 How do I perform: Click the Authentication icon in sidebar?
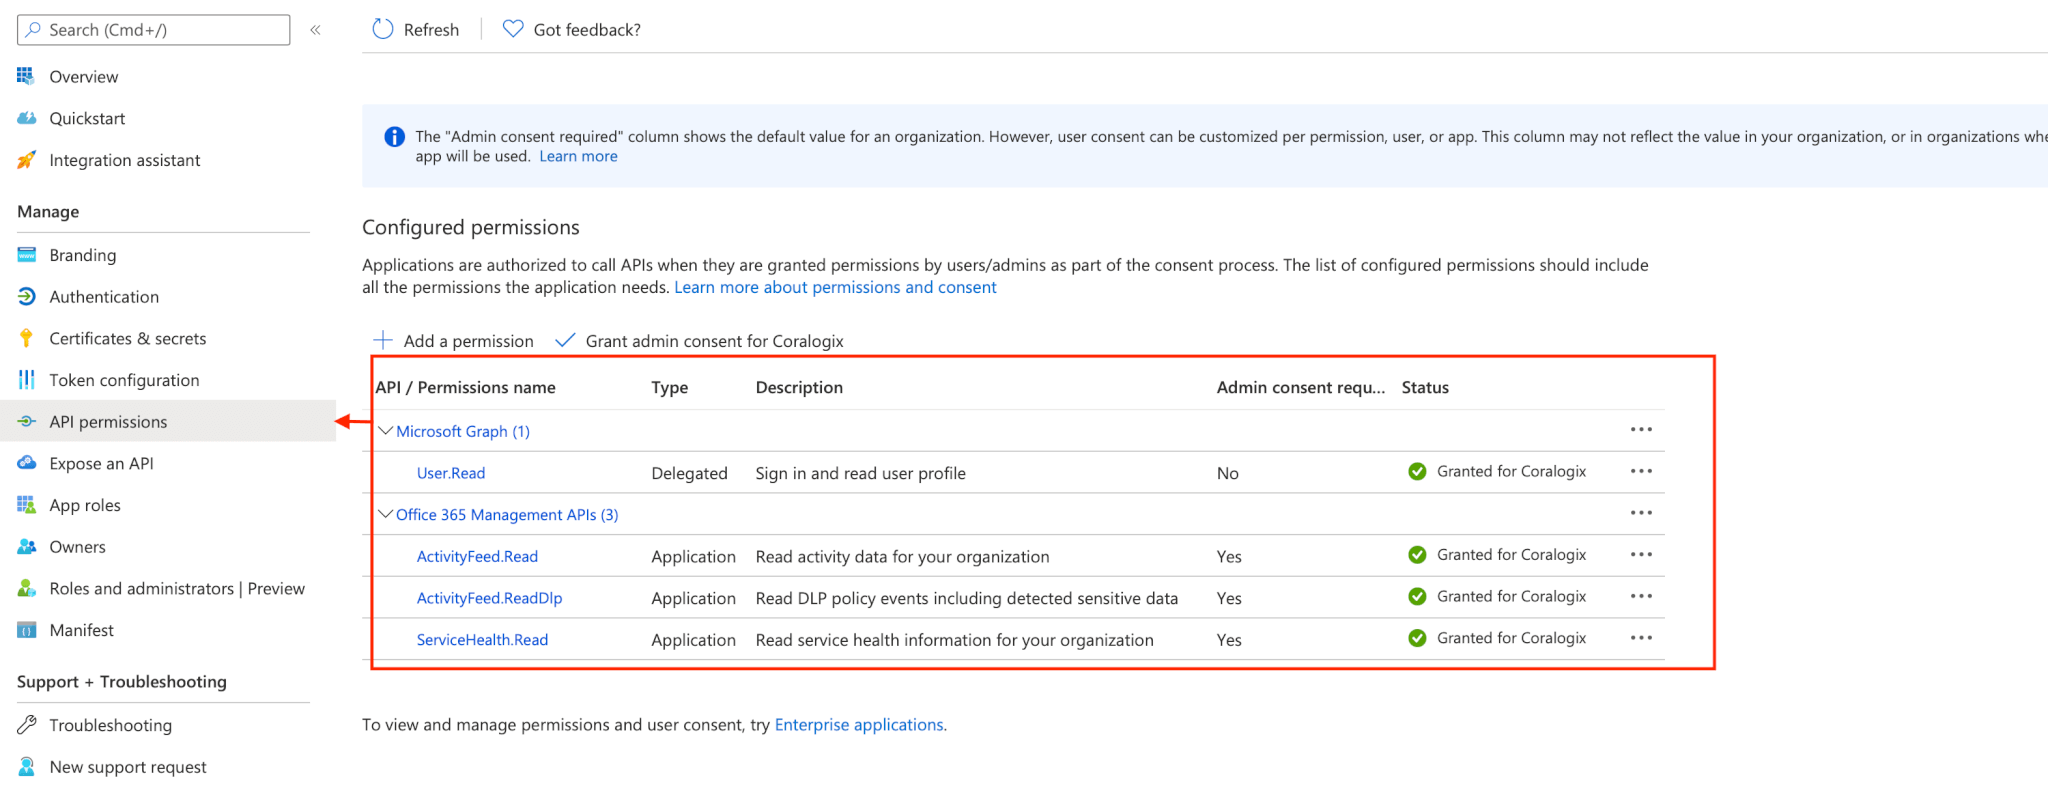26,297
